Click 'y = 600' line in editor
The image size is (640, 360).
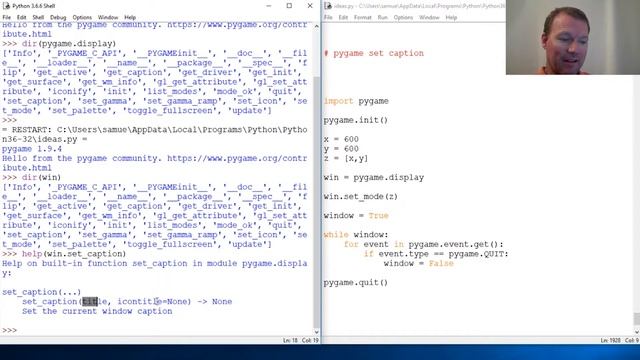click(341, 149)
